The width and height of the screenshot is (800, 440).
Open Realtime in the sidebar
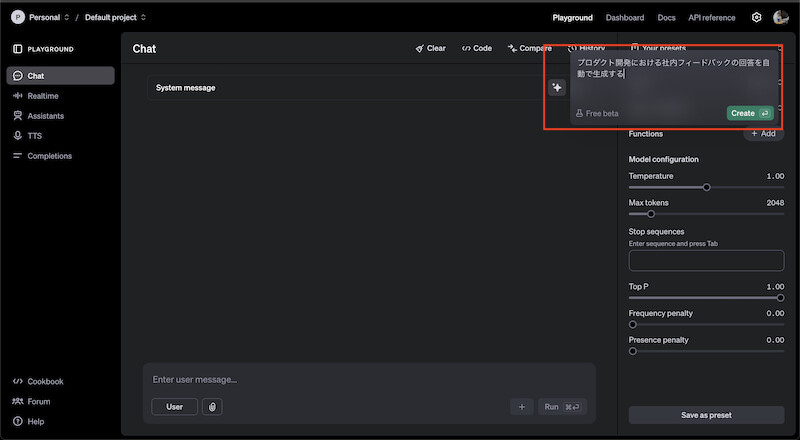tap(42, 96)
